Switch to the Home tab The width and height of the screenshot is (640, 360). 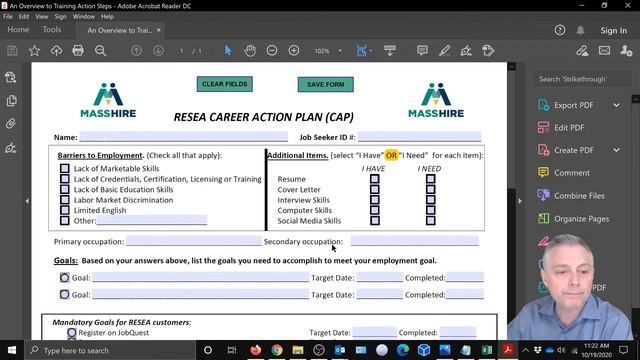tap(18, 30)
